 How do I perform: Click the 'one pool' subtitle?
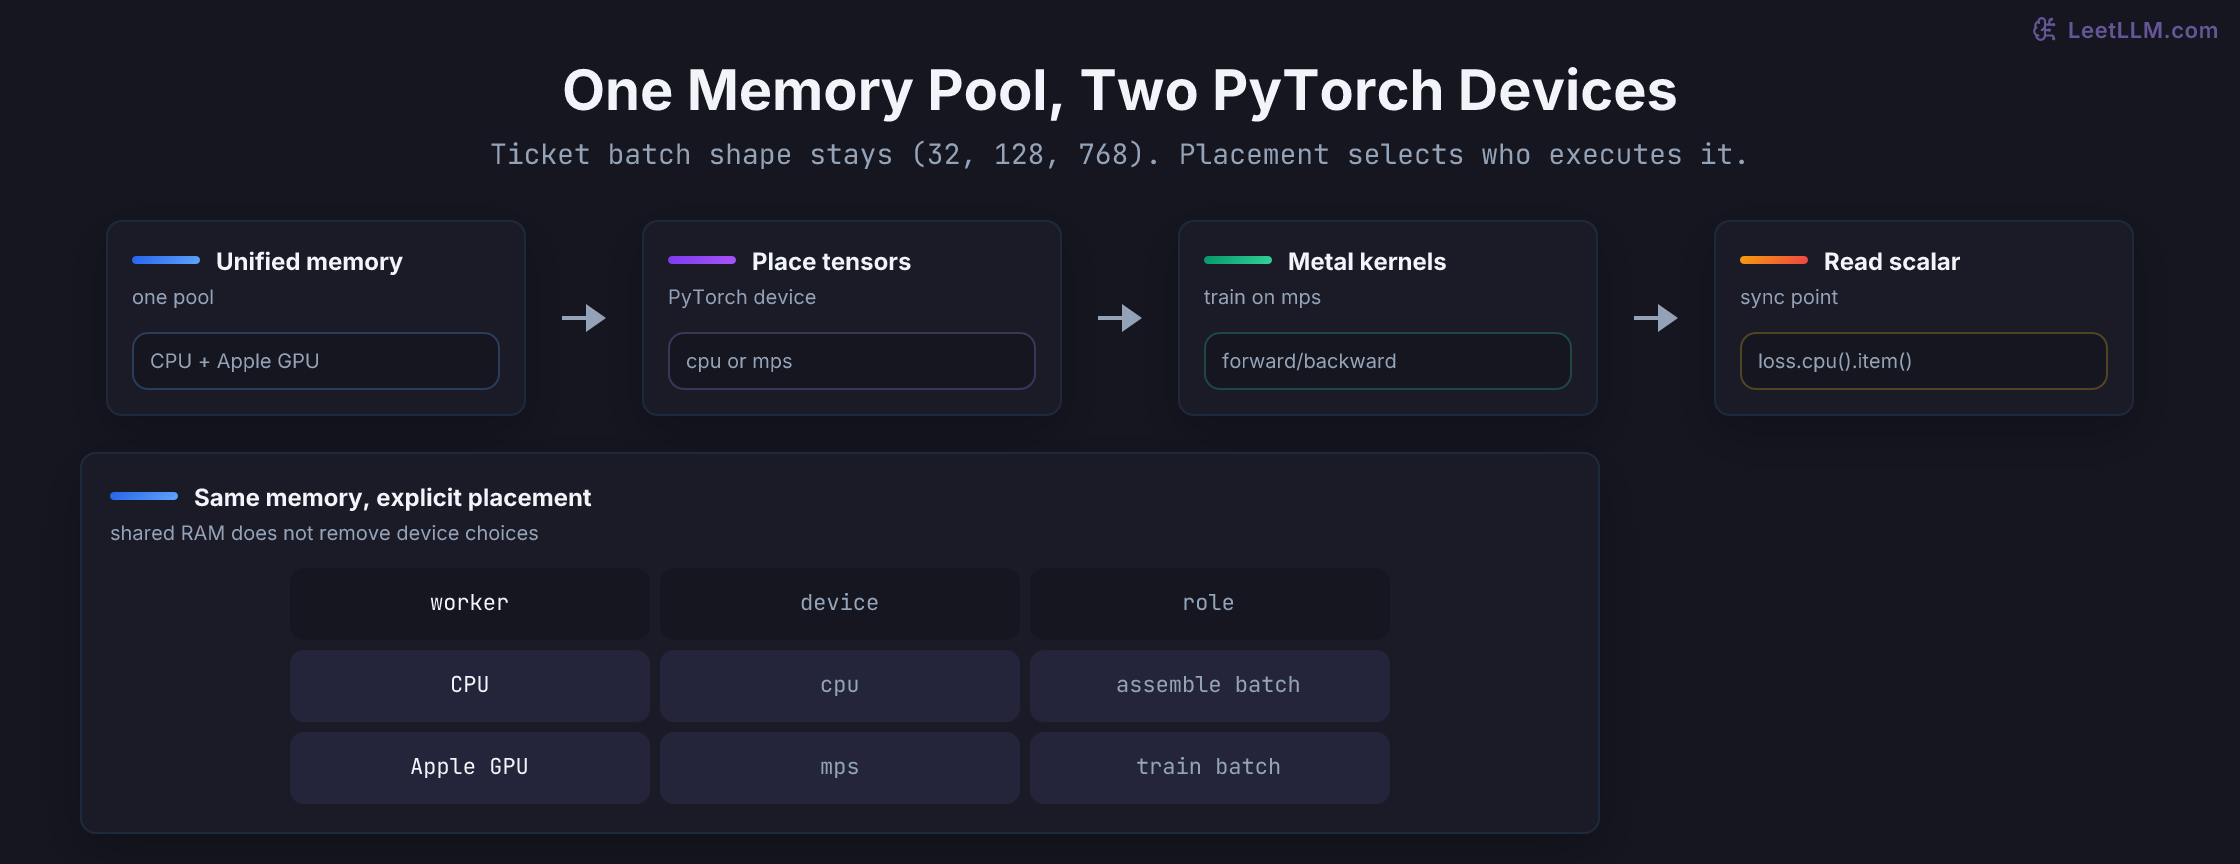(173, 297)
